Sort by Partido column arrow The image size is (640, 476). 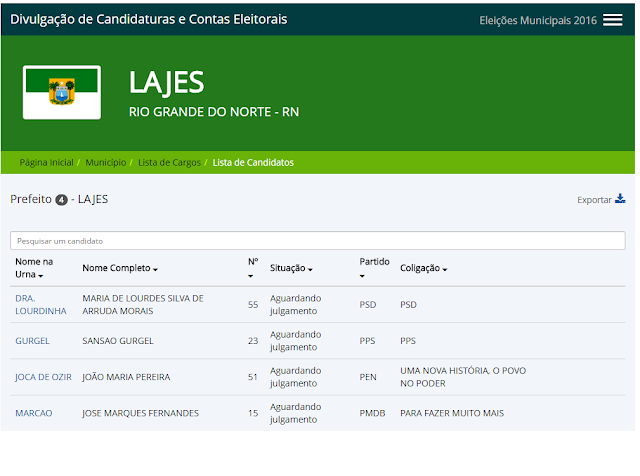[x=362, y=276]
